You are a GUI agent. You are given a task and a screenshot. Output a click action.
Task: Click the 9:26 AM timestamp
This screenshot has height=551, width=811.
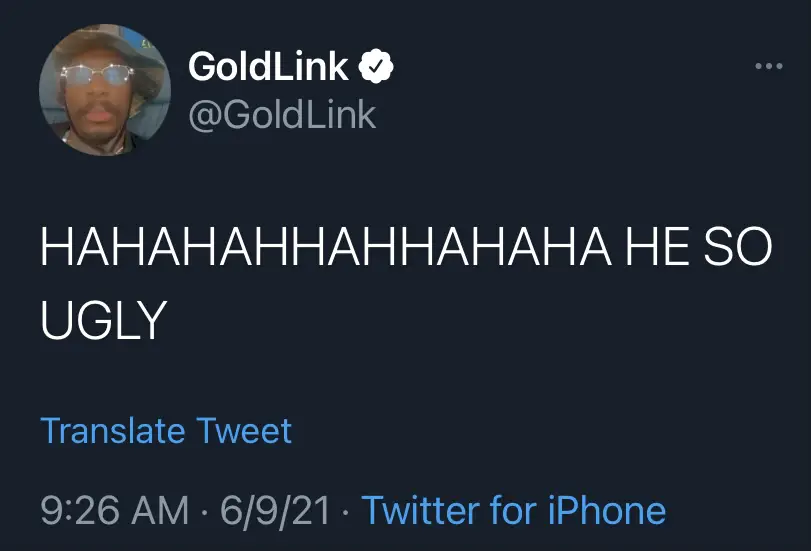click(x=114, y=510)
